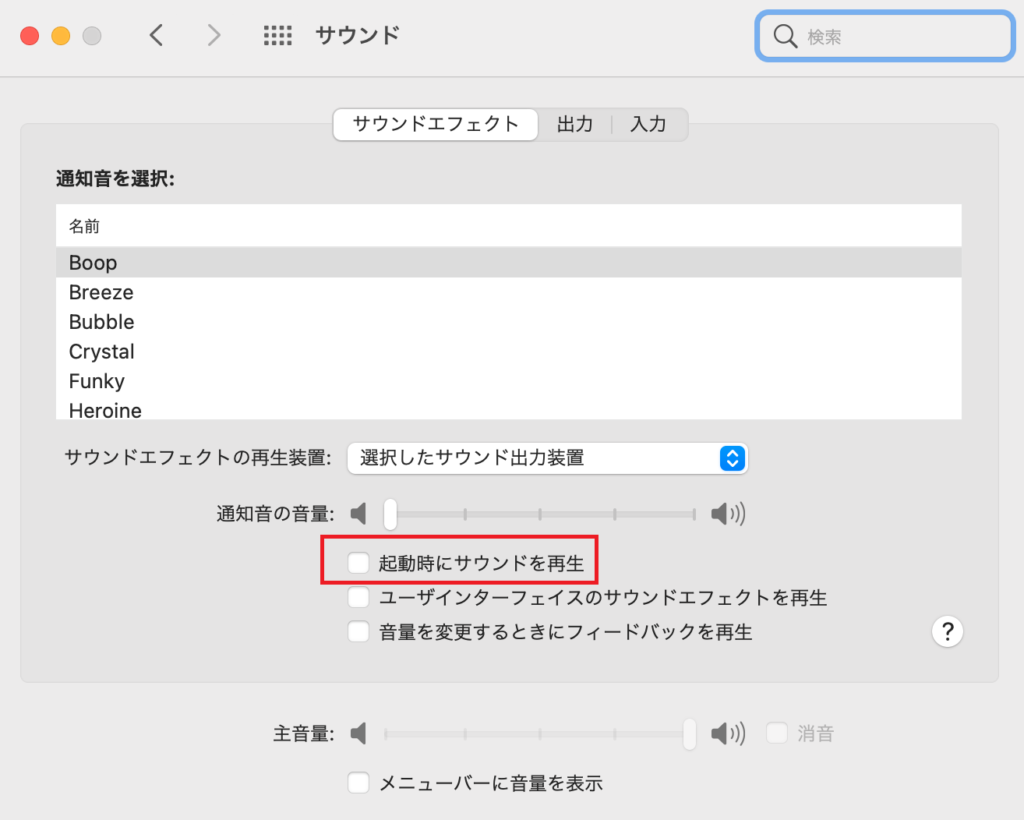Screen dimensions: 1024x820
Task: Enable メニューバーに音量を表示 checkbox
Action: click(x=359, y=782)
